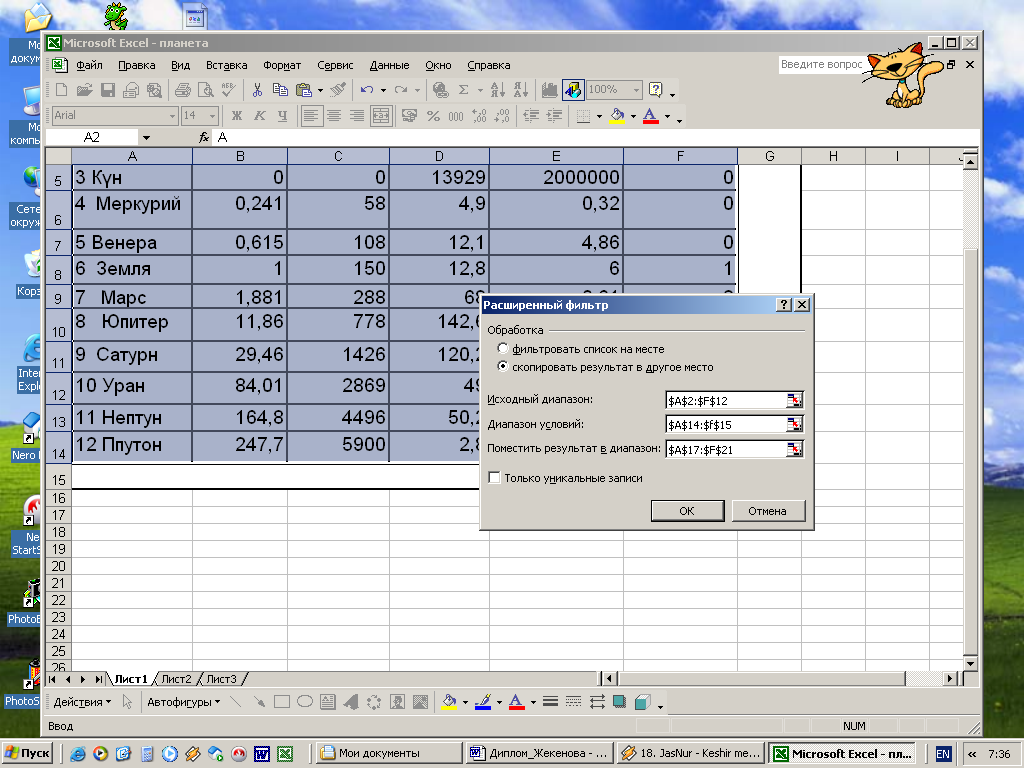Viewport: 1024px width, 768px height.
Task: Click the Format Painter brush icon
Action: (338, 90)
